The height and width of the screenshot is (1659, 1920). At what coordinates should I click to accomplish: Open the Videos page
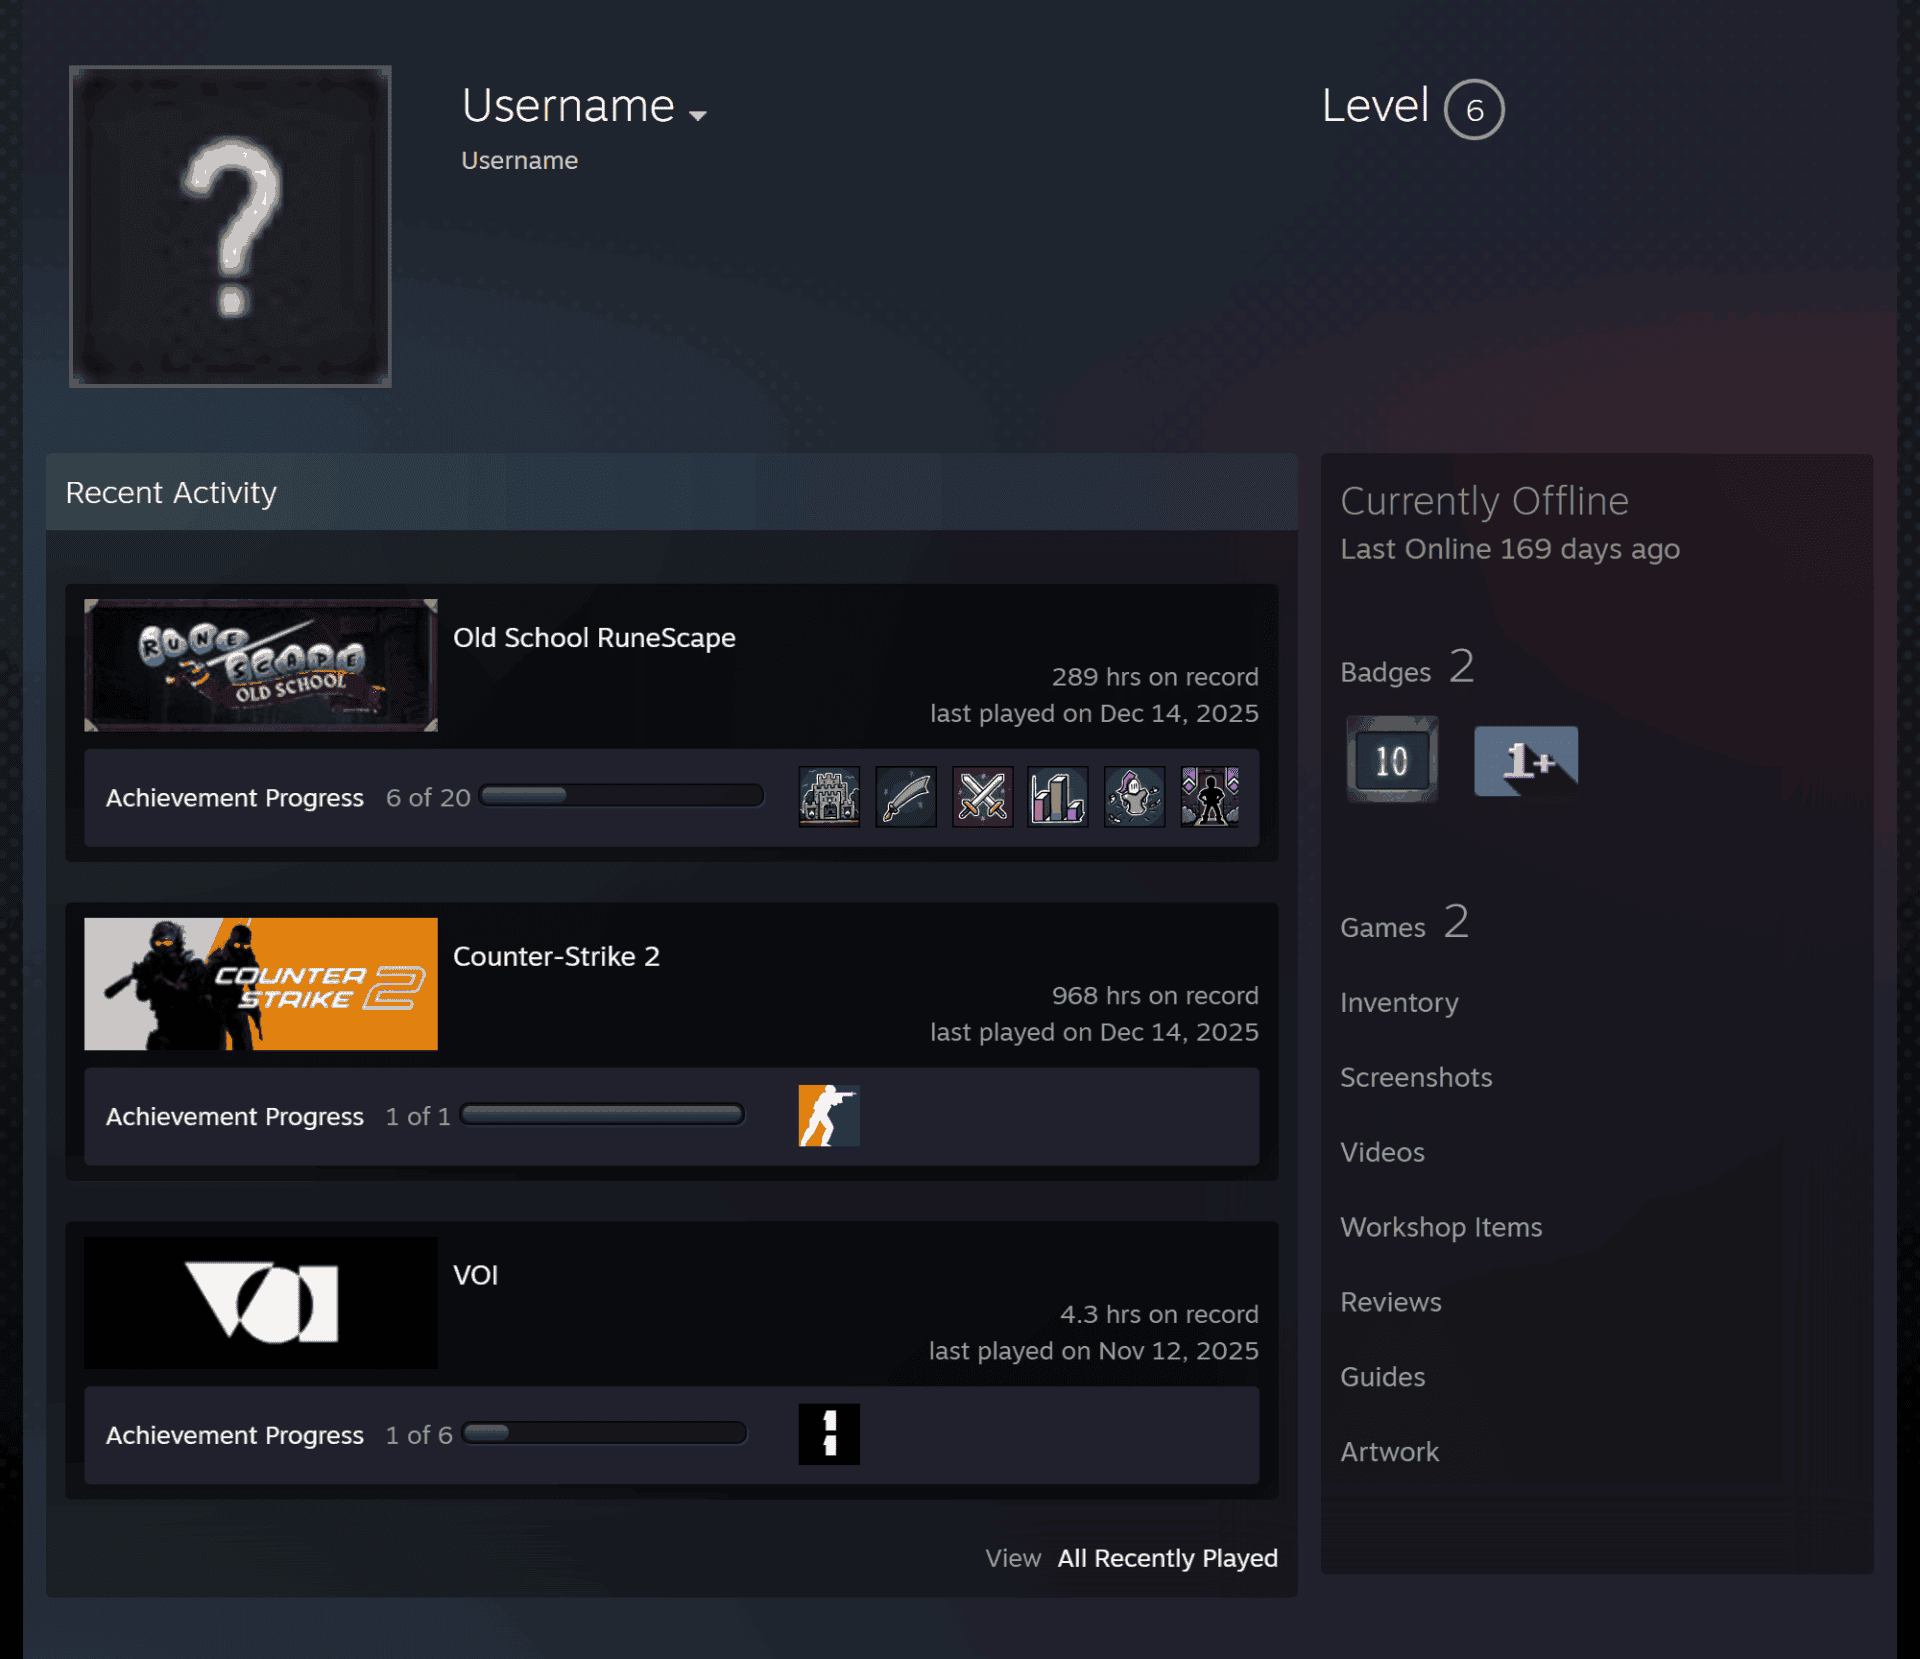(x=1382, y=1152)
